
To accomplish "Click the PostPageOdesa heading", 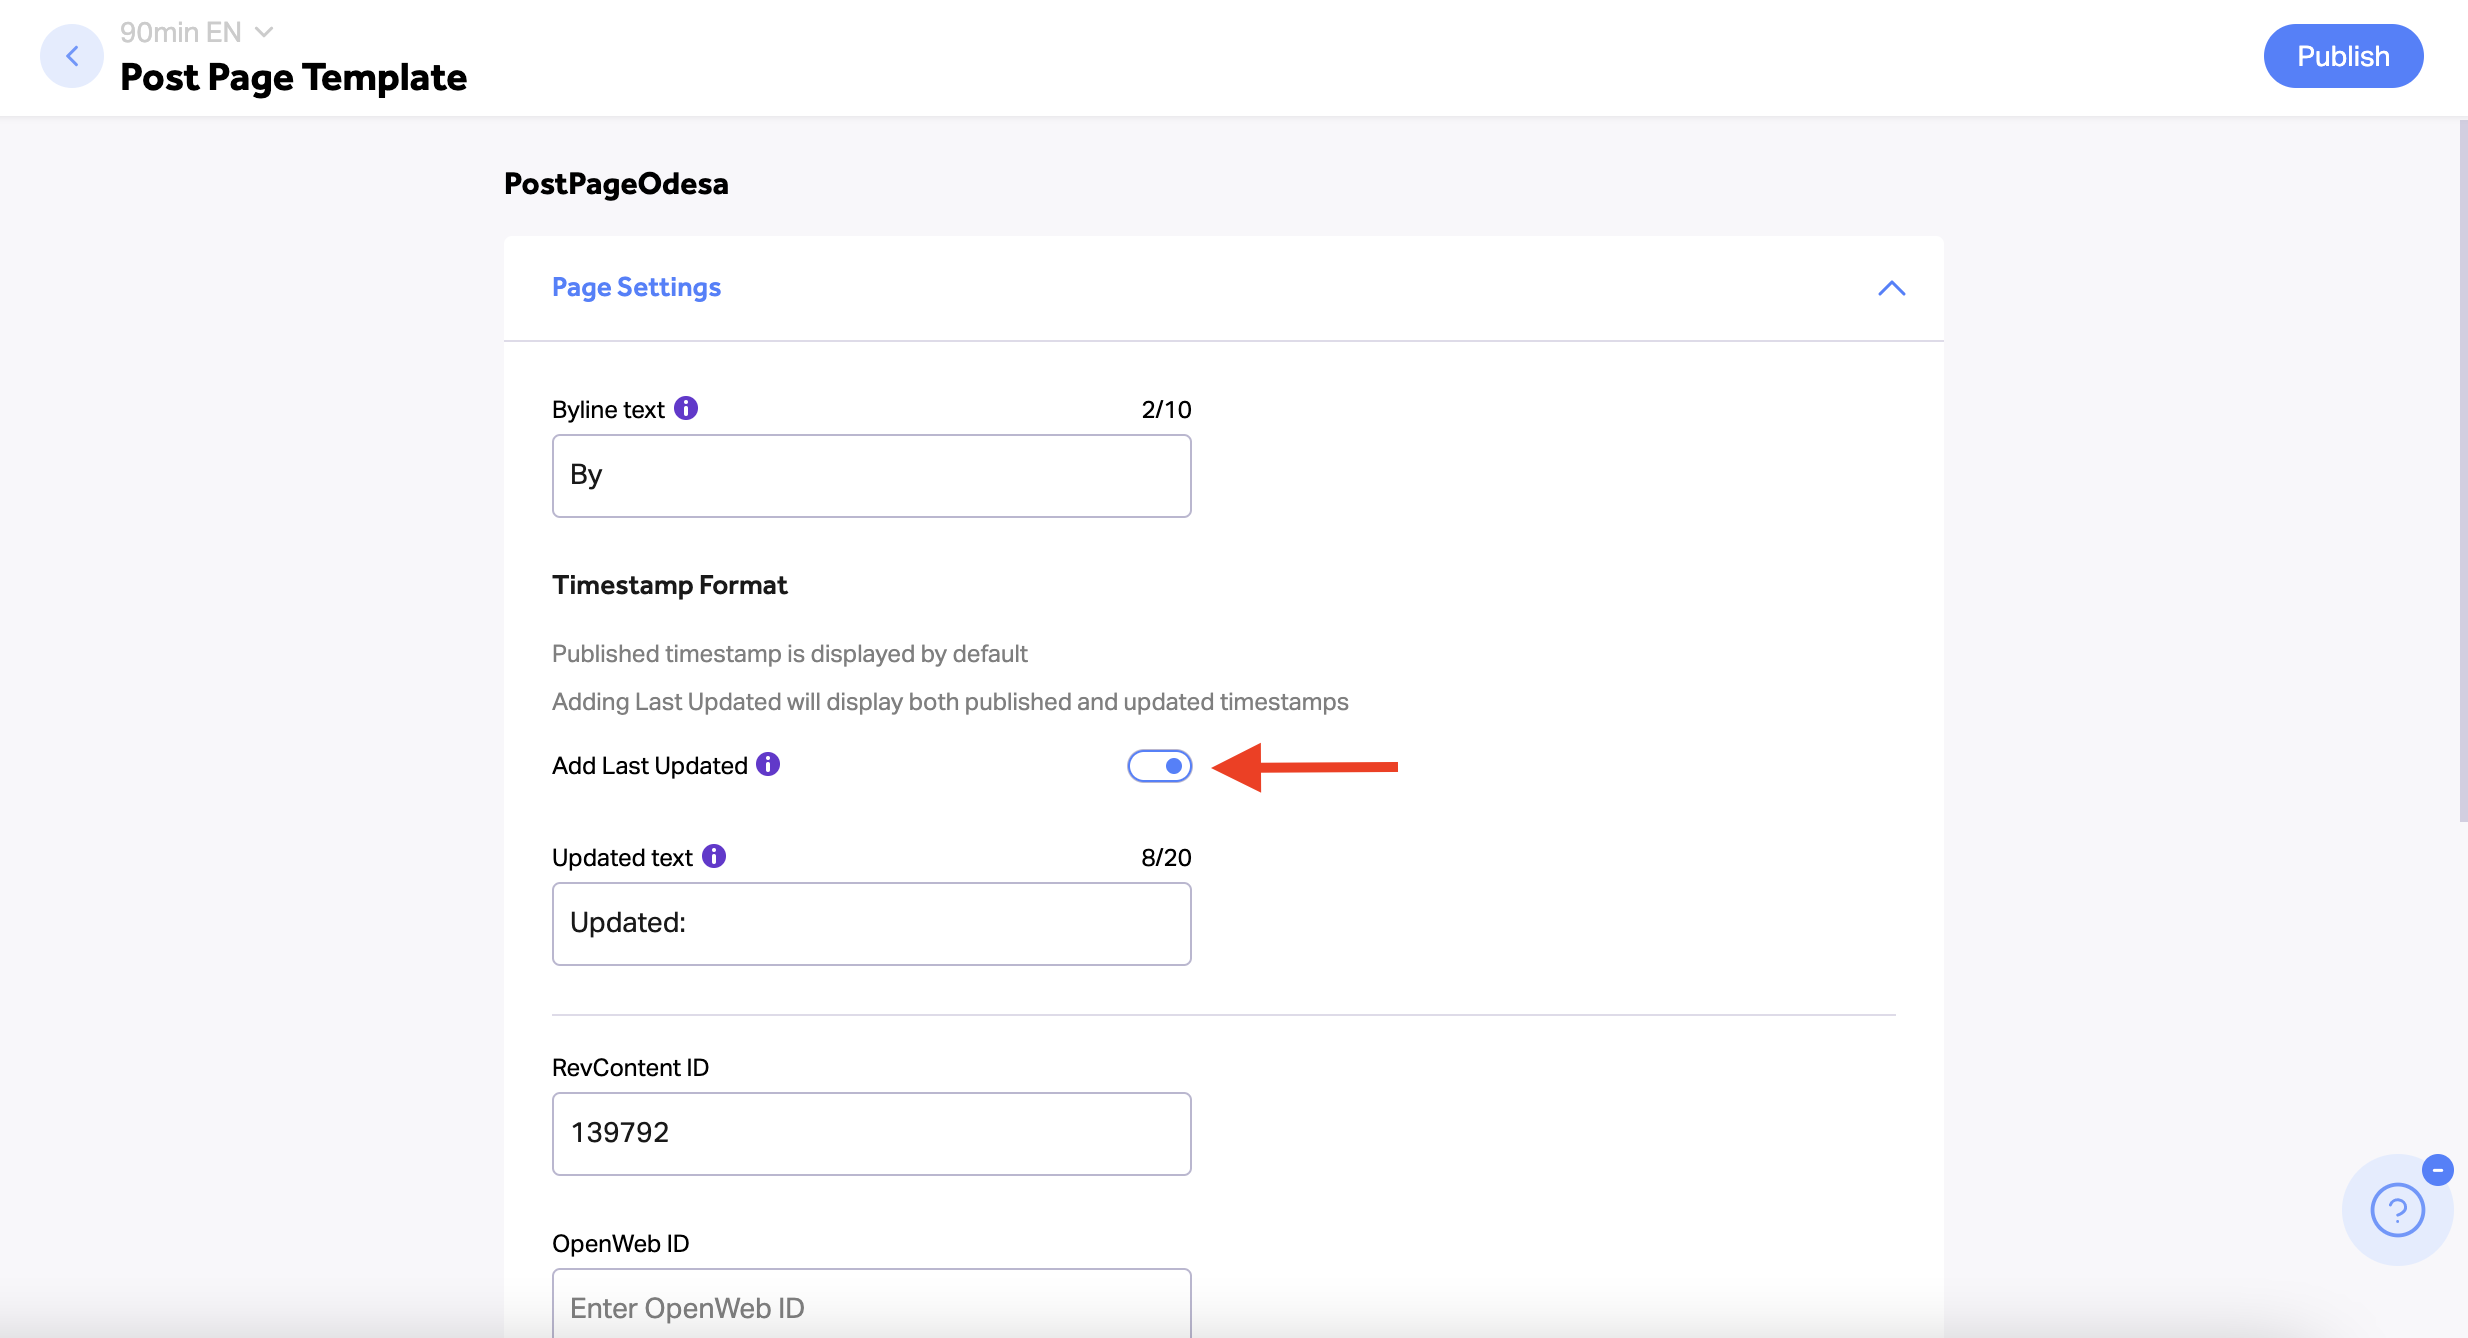I will pos(616,184).
